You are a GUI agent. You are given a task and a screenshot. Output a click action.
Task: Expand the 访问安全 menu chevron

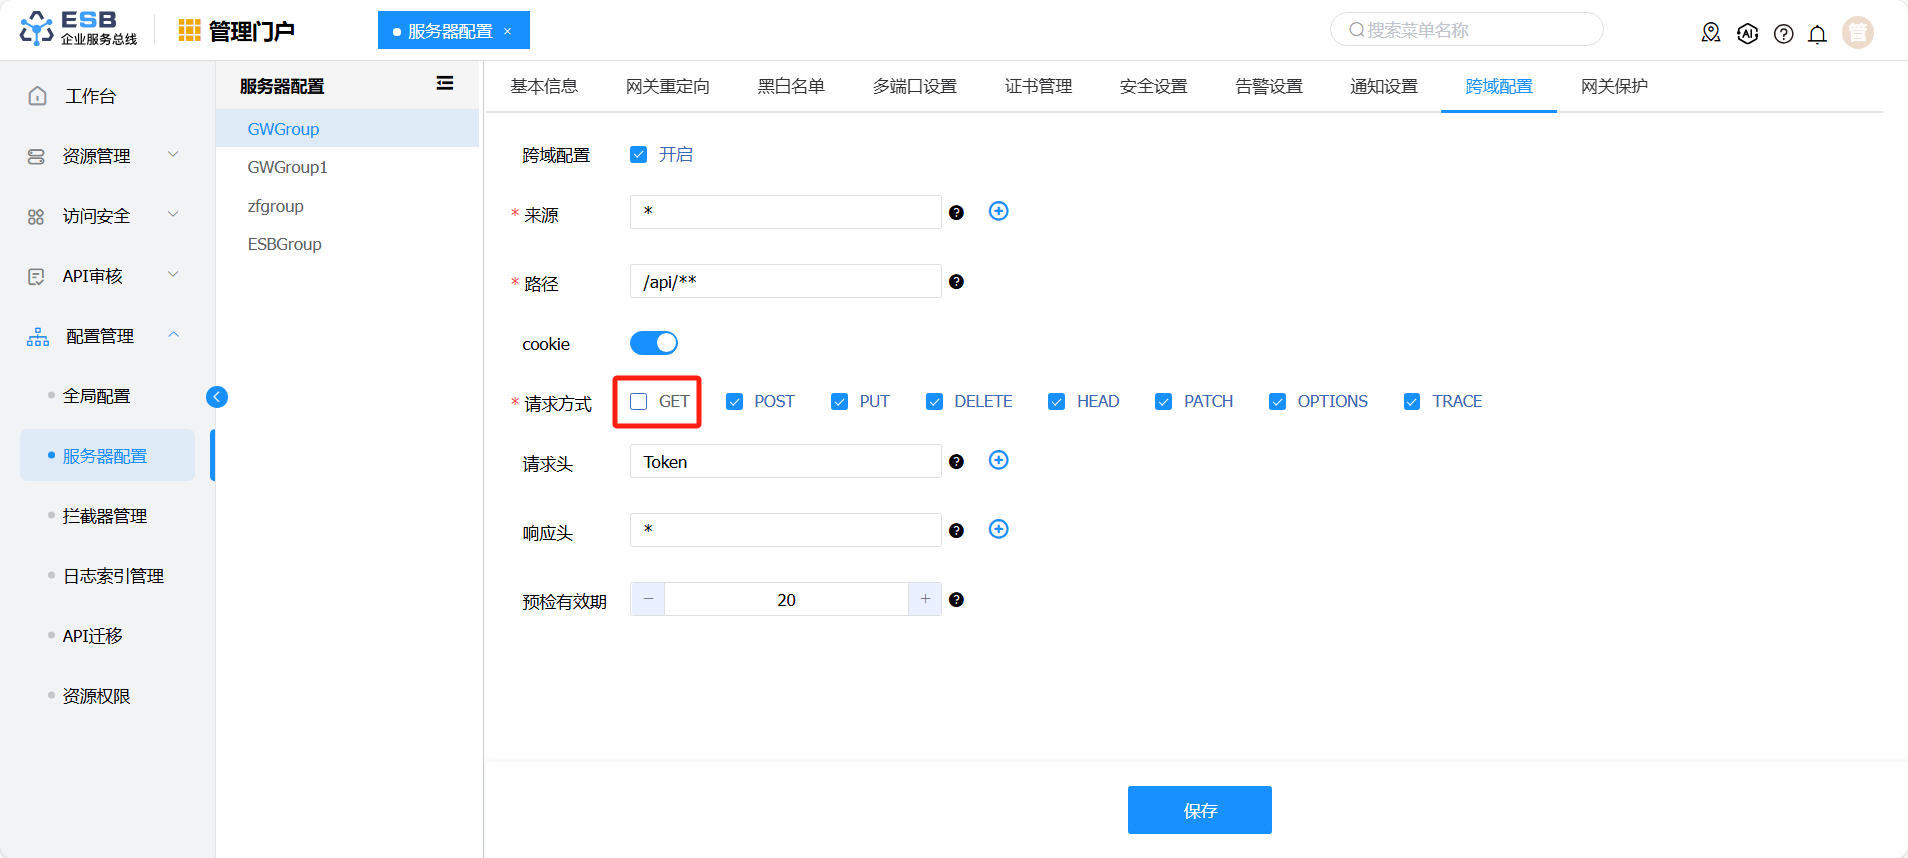173,214
